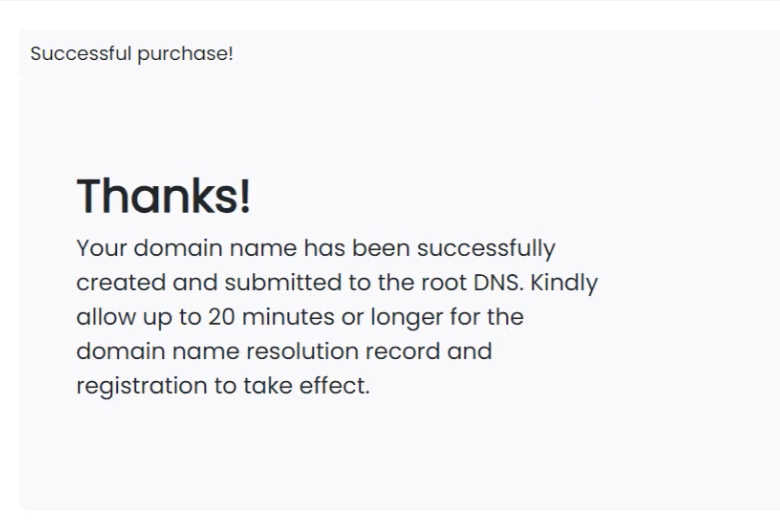Click the "Thanks!" heading
Screen dimensions: 780x530
tap(164, 197)
